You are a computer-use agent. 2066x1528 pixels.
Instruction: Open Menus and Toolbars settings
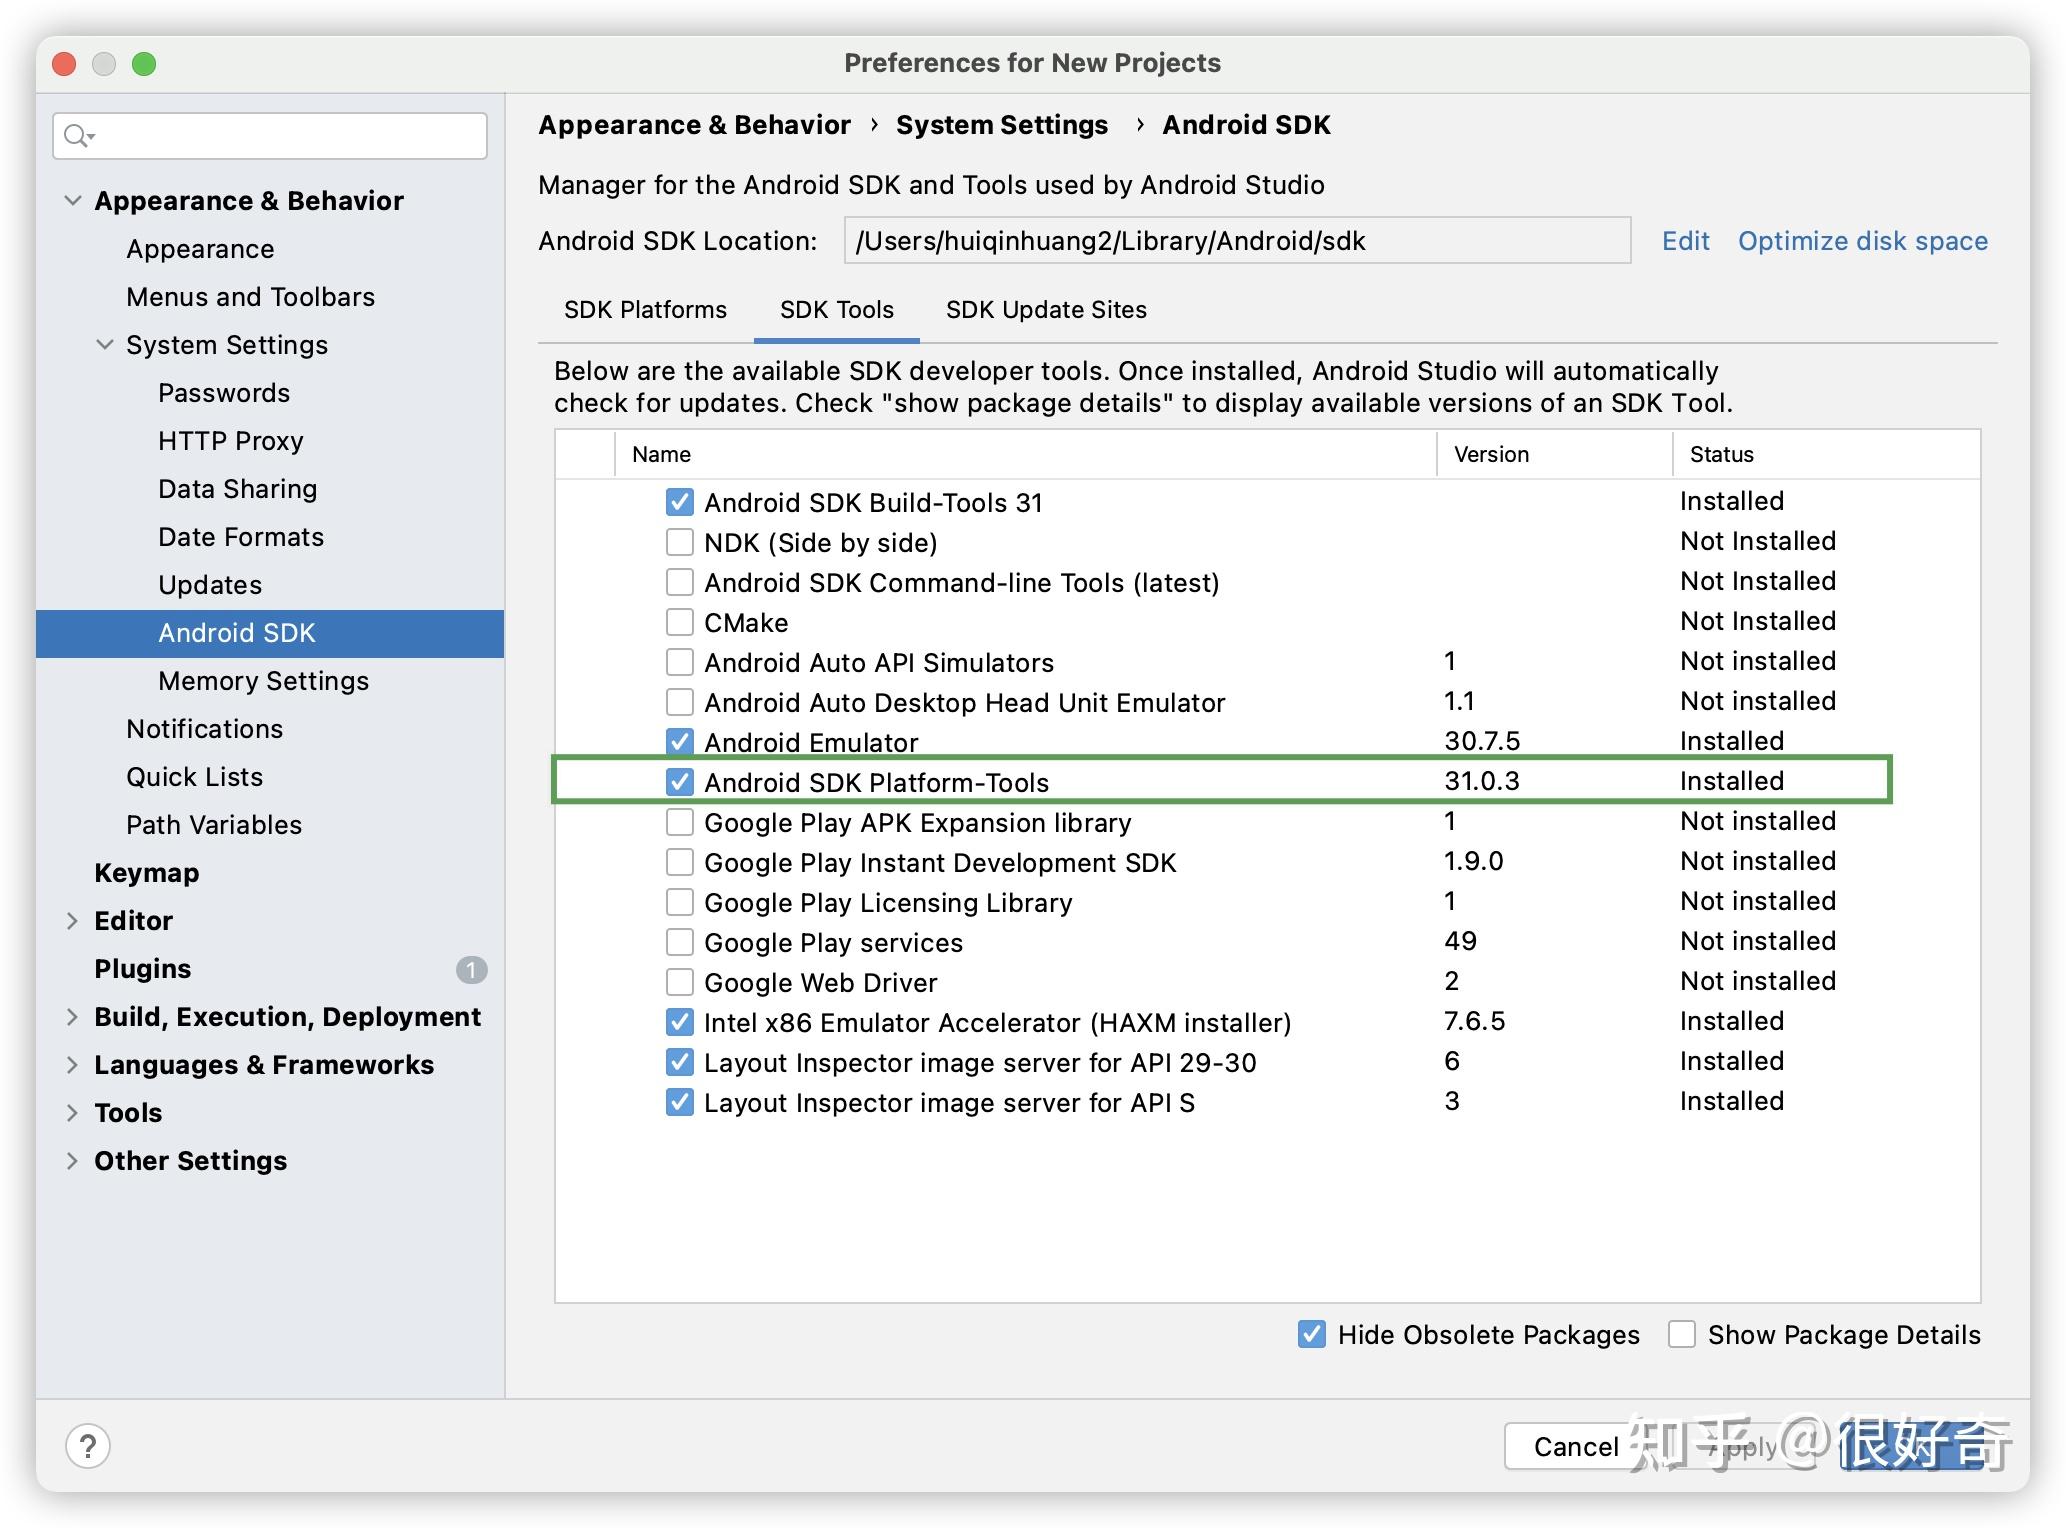coord(250,297)
